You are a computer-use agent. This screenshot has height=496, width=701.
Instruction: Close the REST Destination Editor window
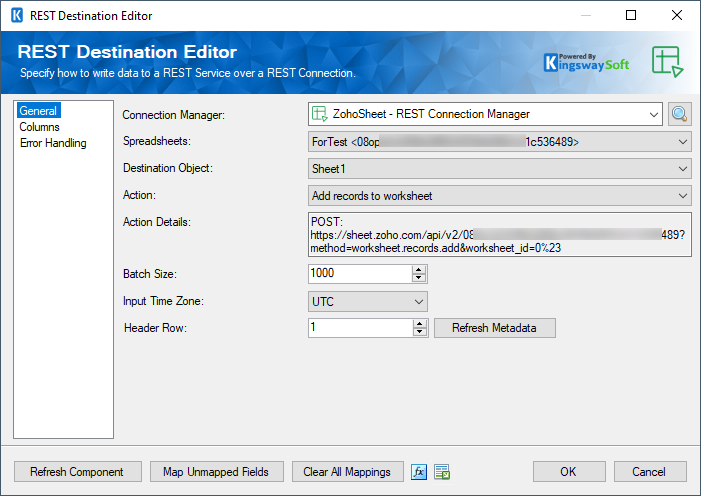pyautogui.click(x=676, y=16)
